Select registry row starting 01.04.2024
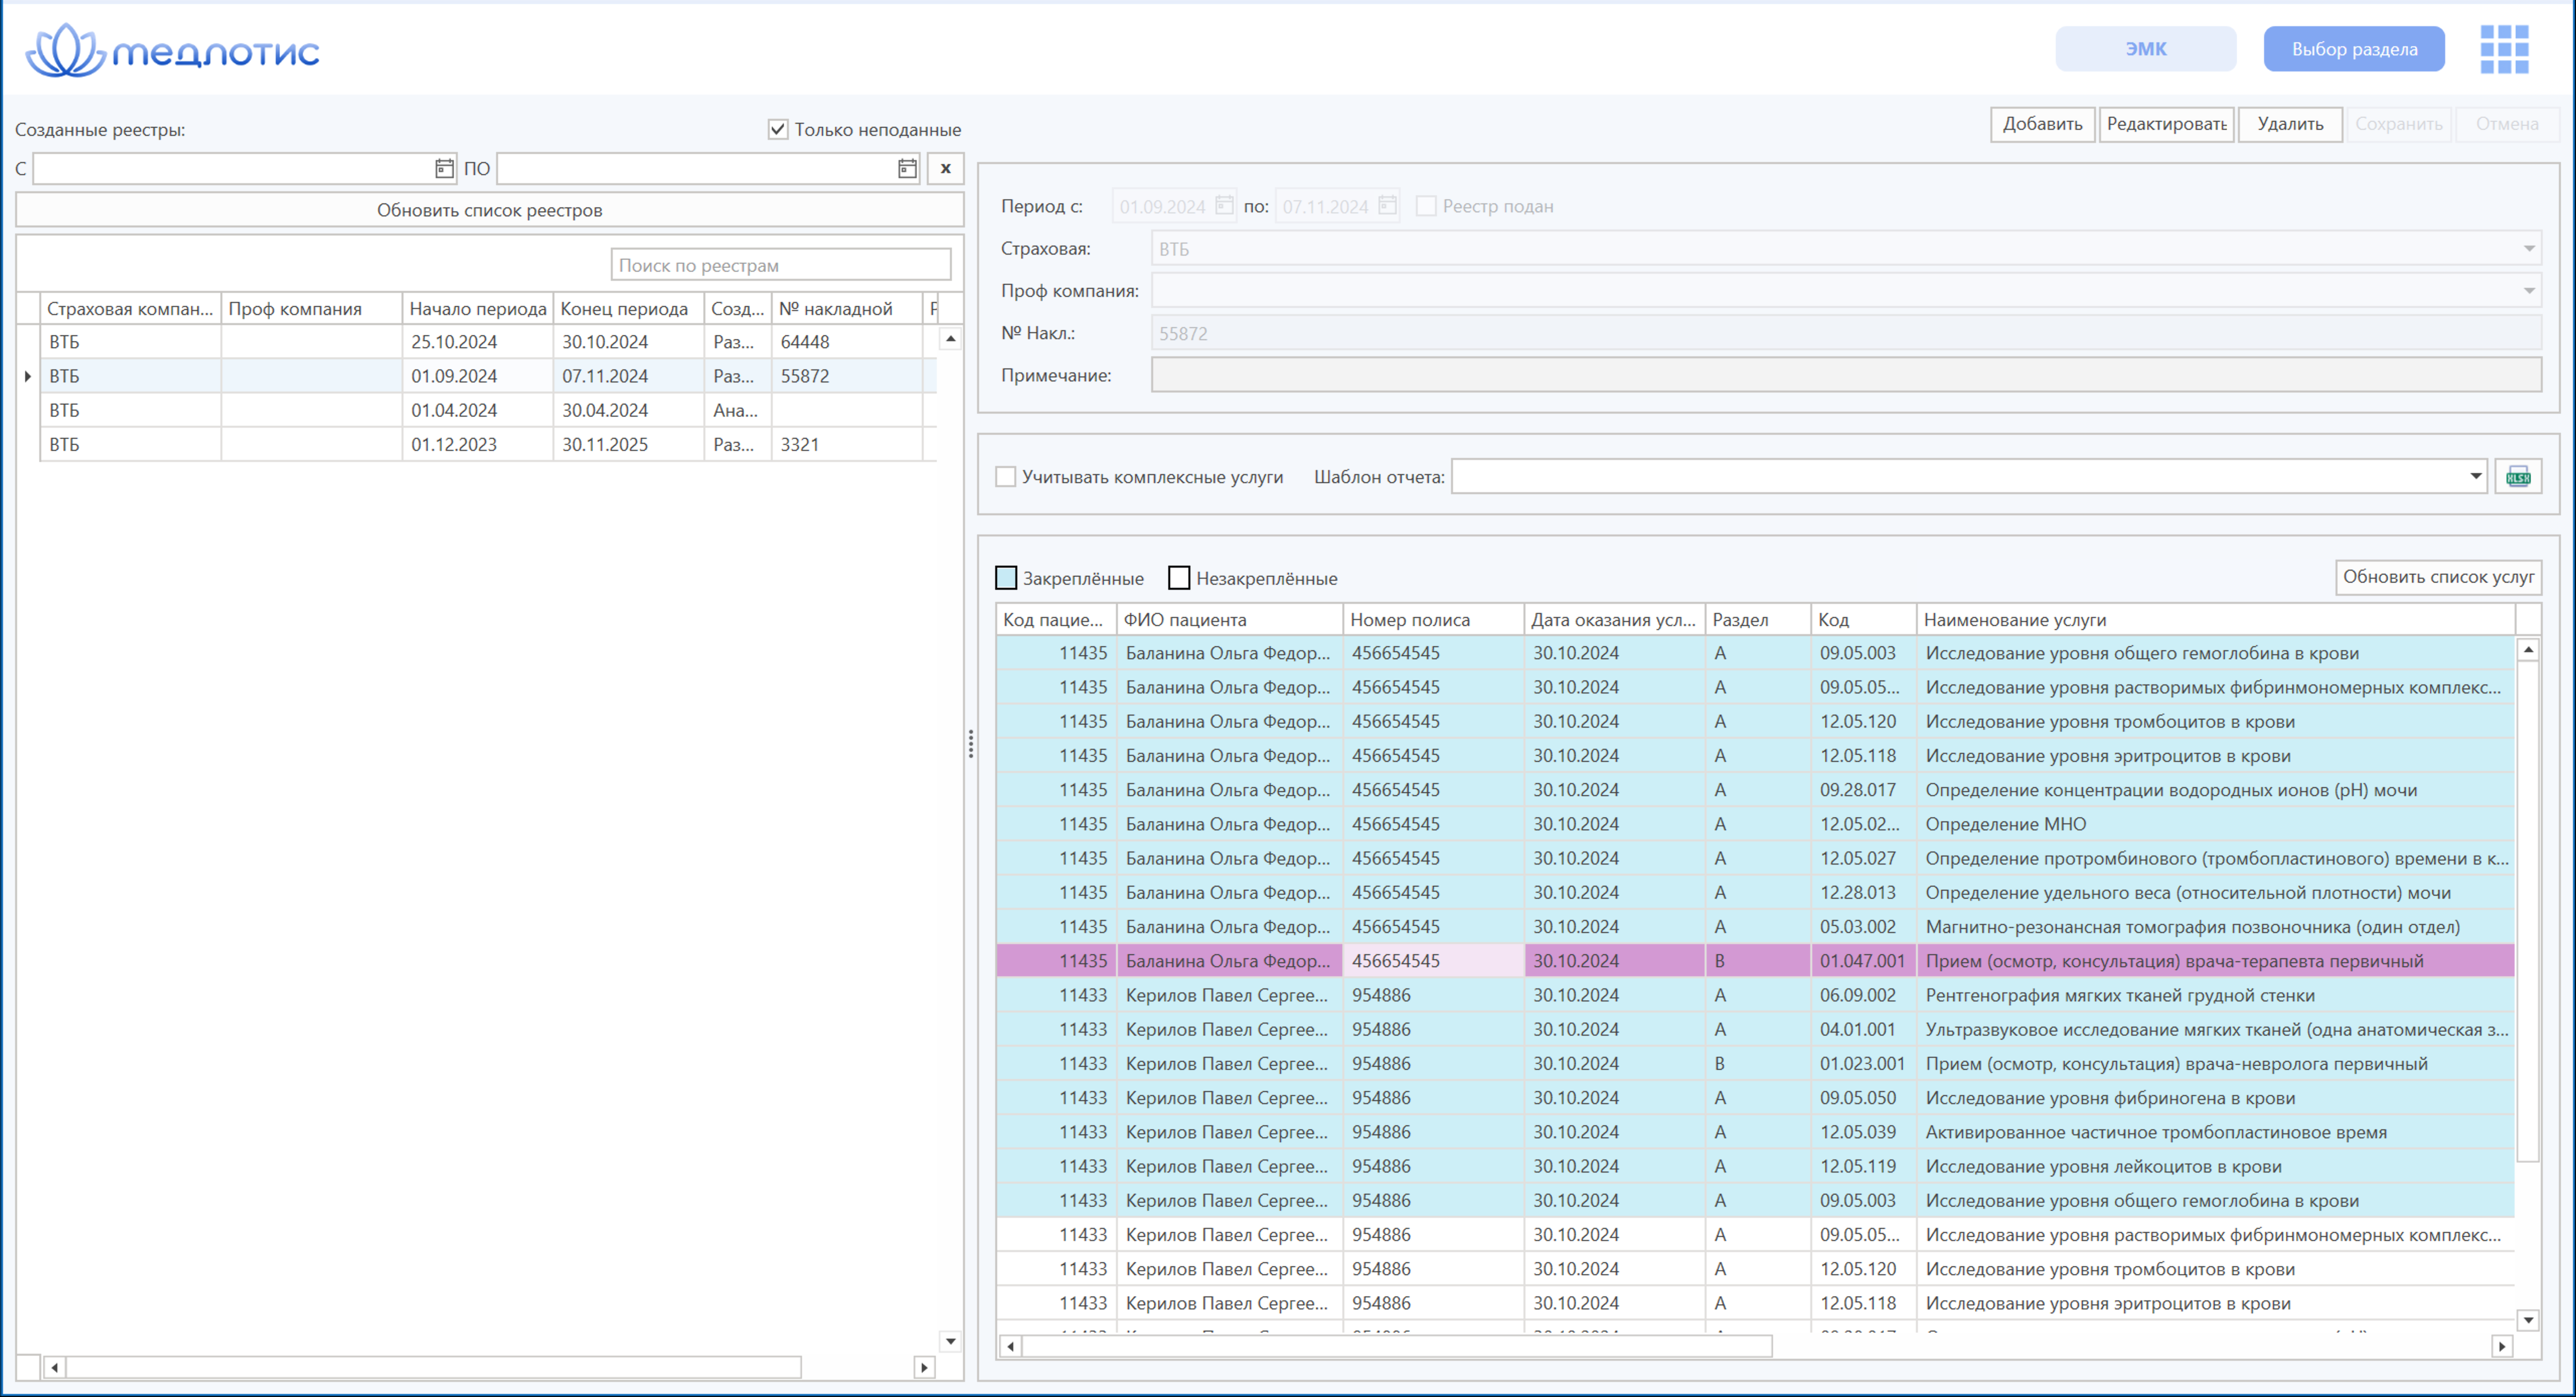This screenshot has height=1397, width=2576. 488,411
